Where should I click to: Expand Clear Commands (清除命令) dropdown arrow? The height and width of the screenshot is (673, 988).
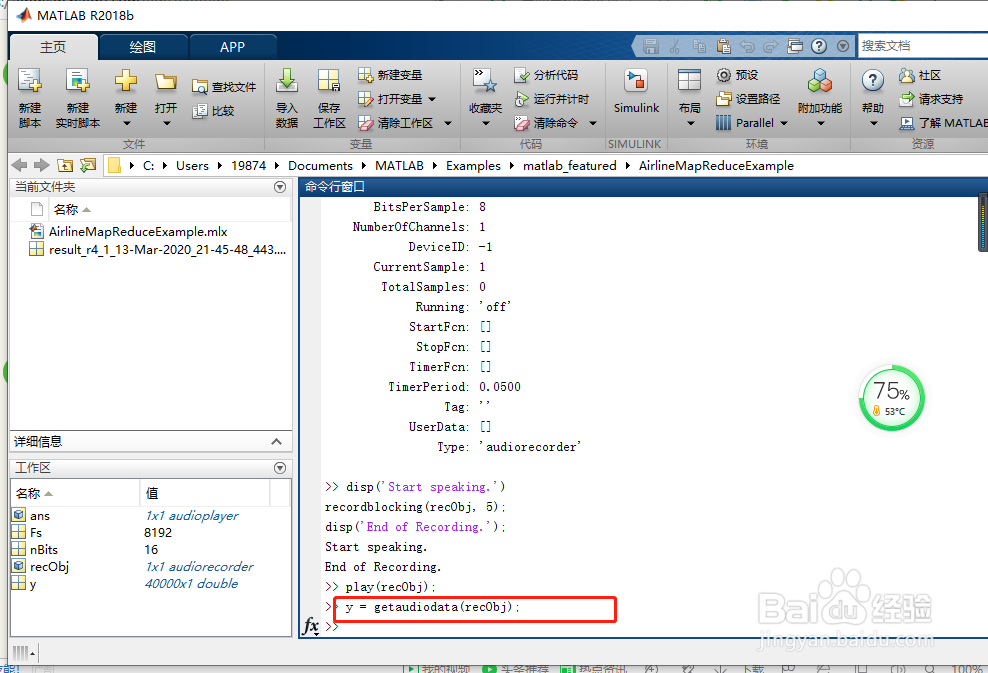592,123
